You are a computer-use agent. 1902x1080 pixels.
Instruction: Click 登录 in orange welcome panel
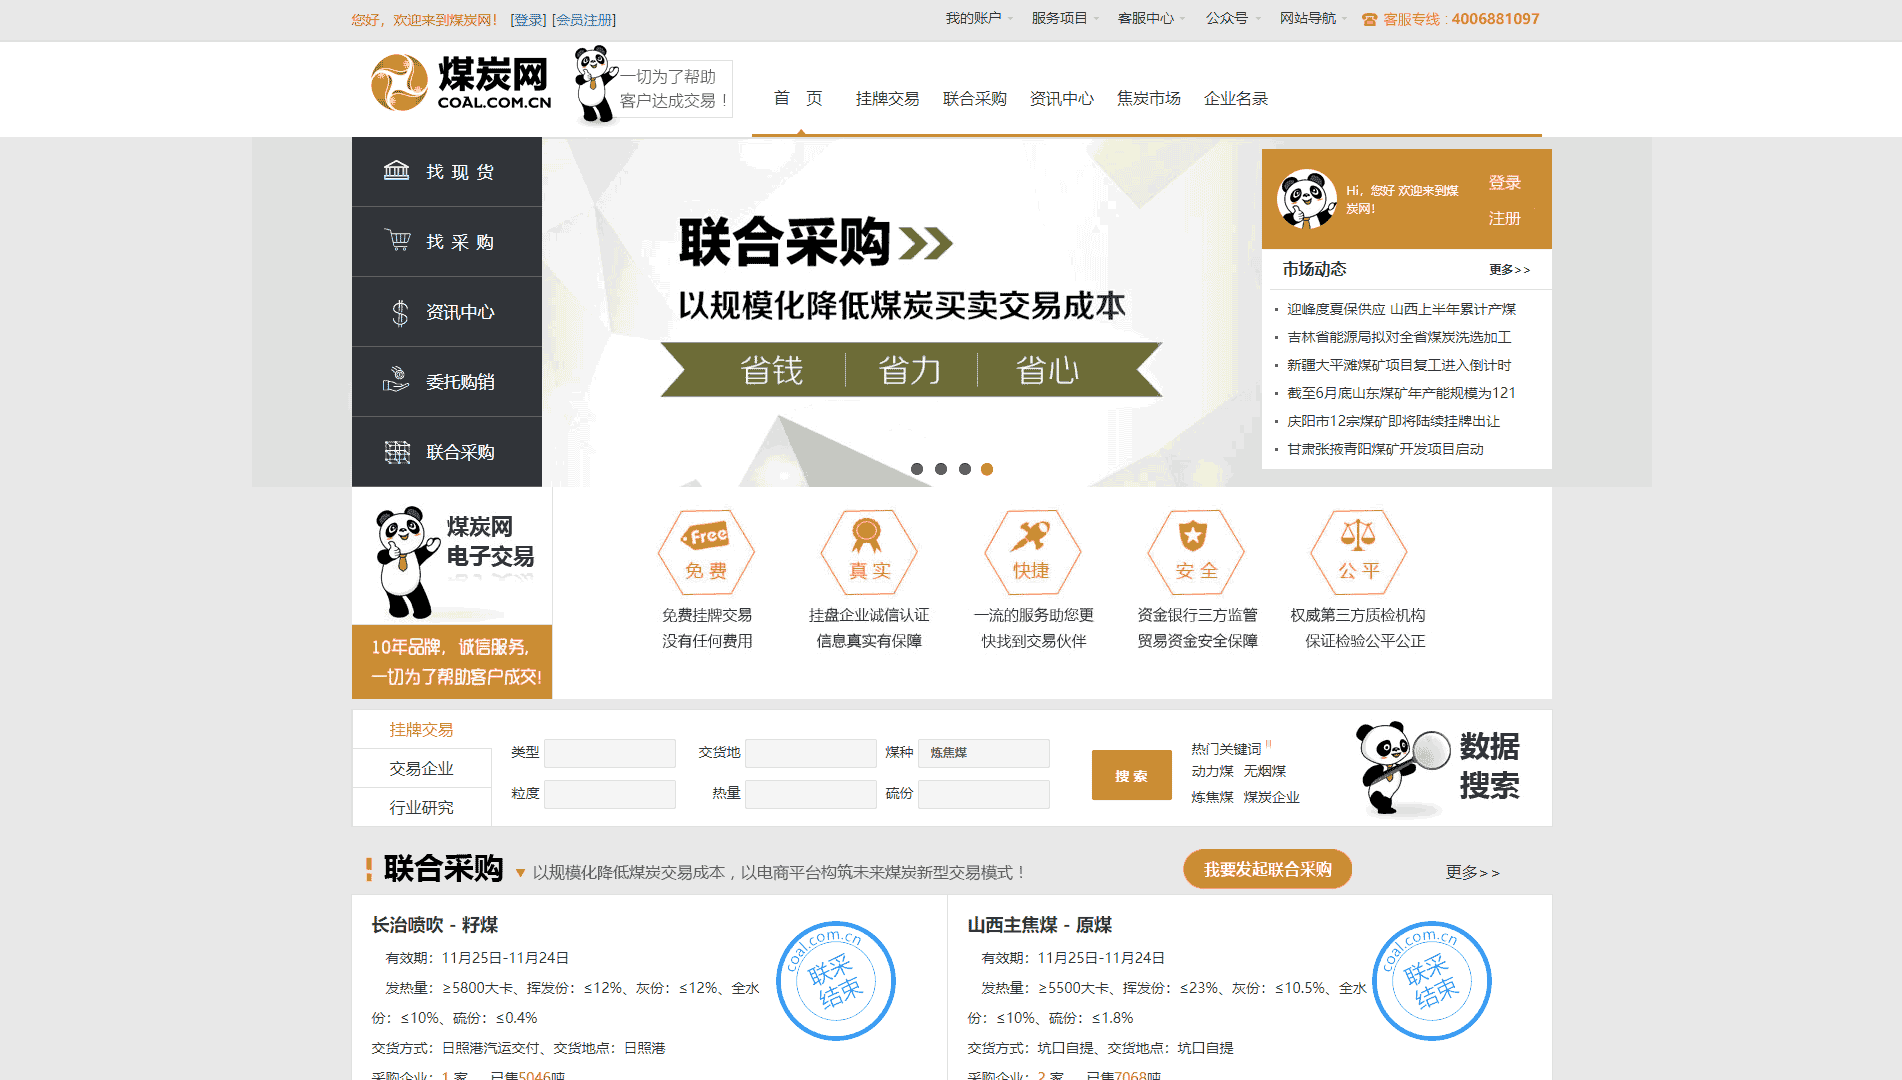coord(1504,182)
